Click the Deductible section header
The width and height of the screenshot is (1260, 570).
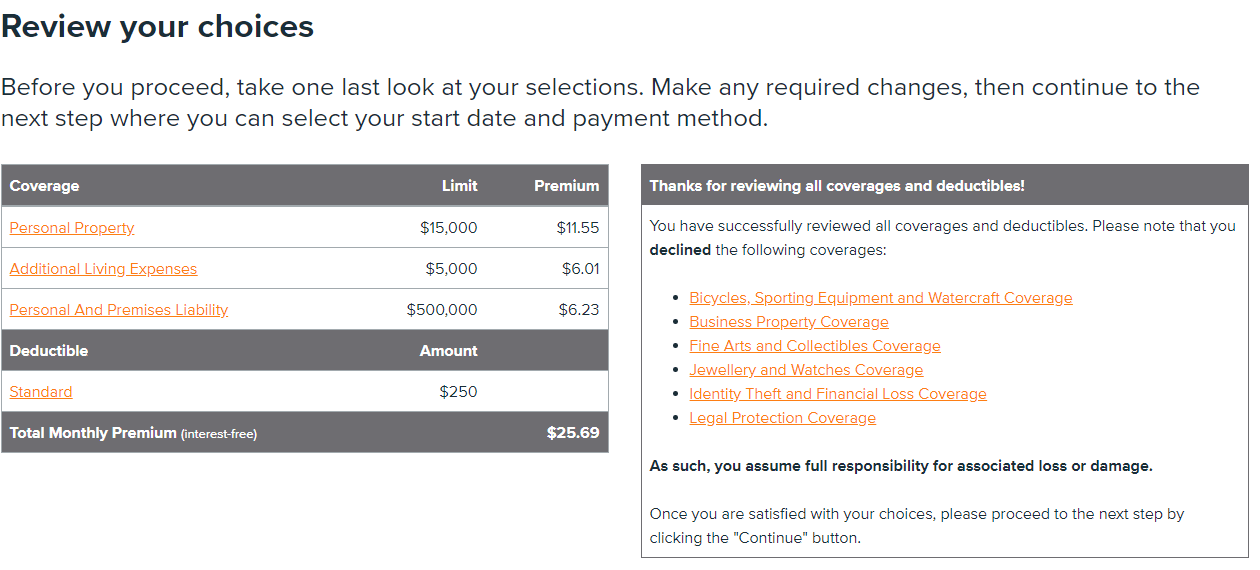[49, 351]
